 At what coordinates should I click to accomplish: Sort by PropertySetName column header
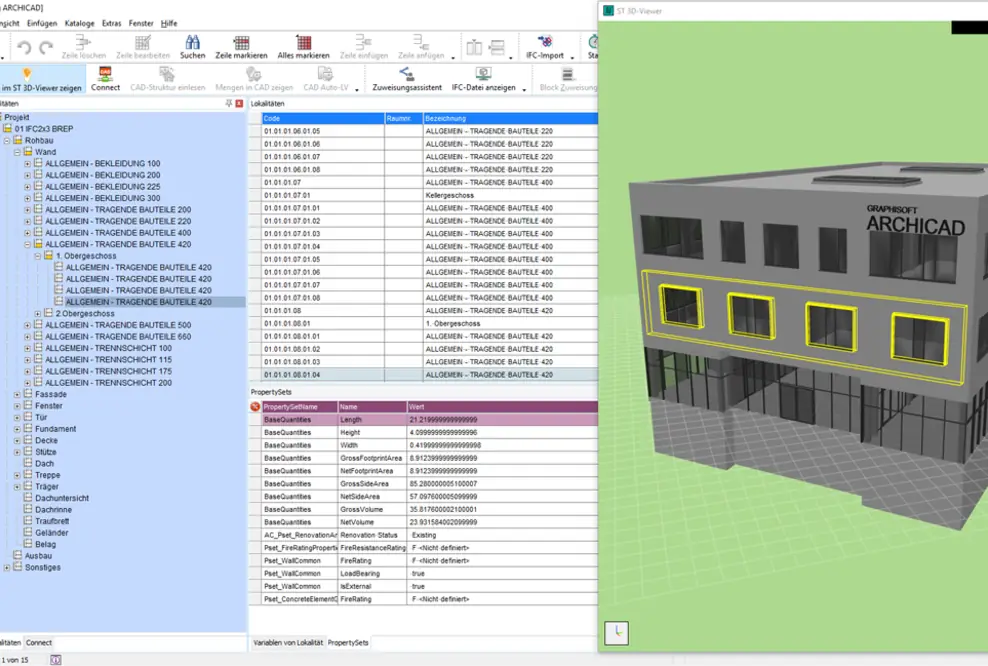[x=300, y=407]
